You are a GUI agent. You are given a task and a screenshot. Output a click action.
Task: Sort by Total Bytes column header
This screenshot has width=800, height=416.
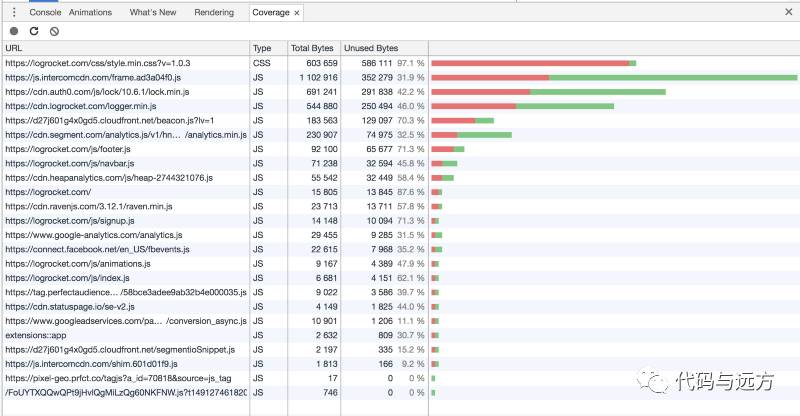pyautogui.click(x=314, y=48)
